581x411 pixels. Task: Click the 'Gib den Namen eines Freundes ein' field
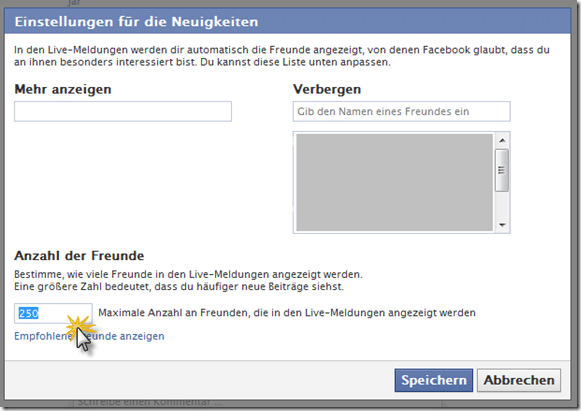(401, 111)
